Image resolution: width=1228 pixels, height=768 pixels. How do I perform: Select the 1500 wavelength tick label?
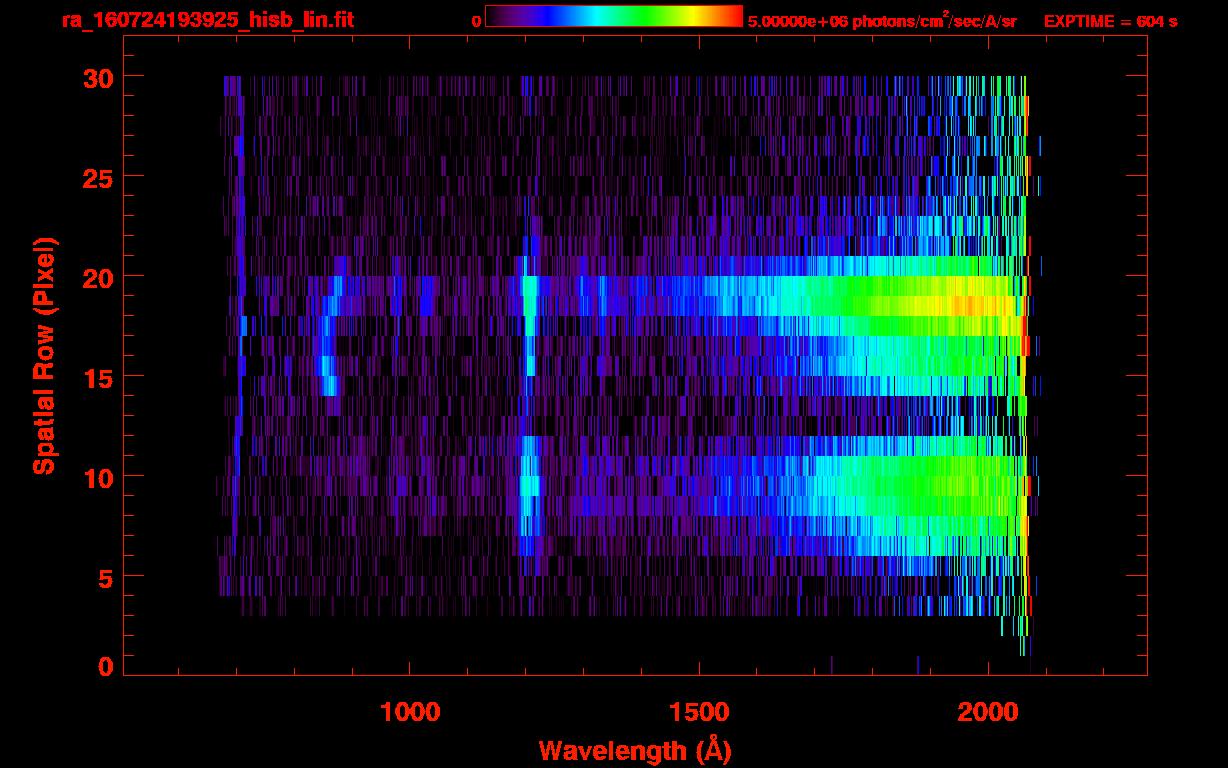(x=699, y=712)
